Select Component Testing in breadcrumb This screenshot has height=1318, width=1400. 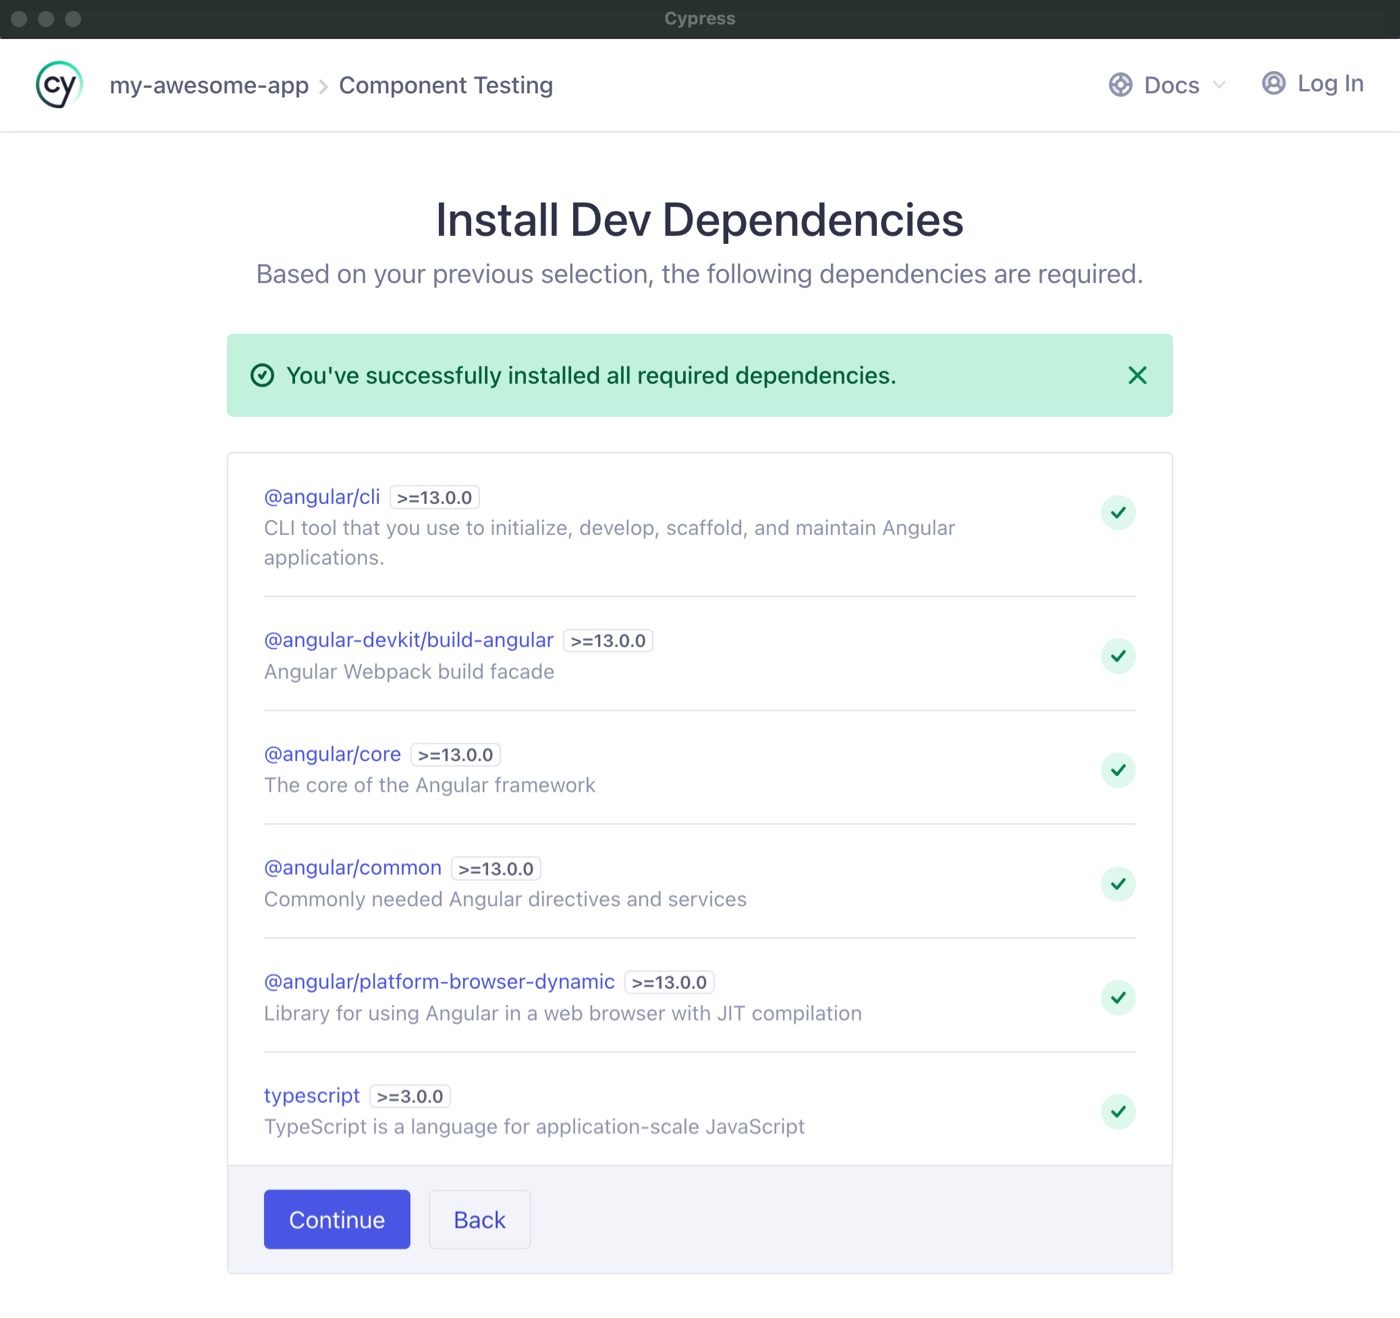(x=445, y=85)
